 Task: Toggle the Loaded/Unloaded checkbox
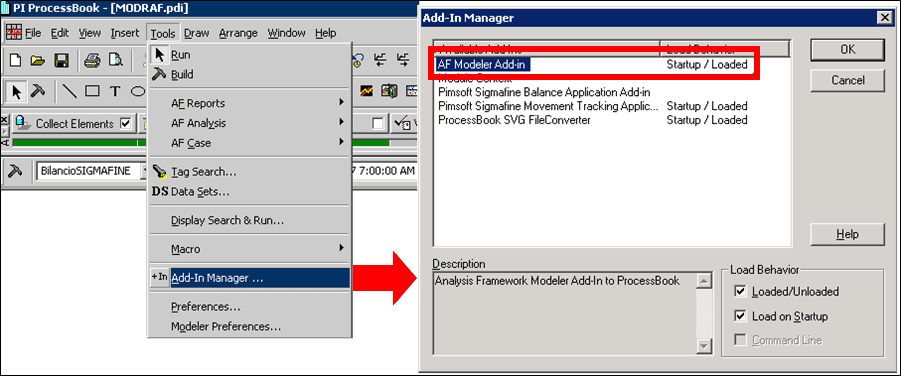click(x=740, y=292)
